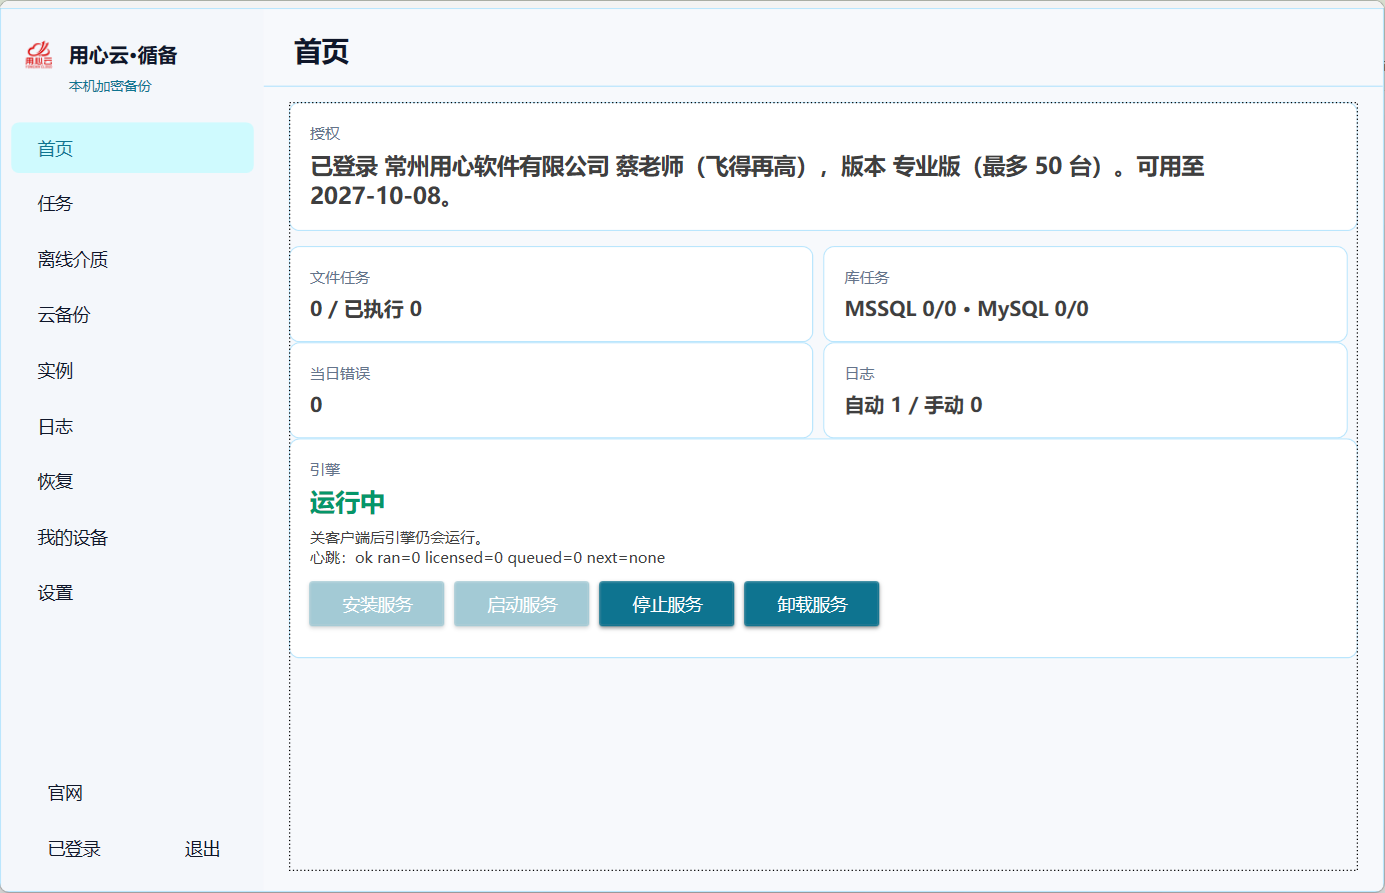Open the 实例 page
Image resolution: width=1385 pixels, height=893 pixels.
(x=132, y=371)
